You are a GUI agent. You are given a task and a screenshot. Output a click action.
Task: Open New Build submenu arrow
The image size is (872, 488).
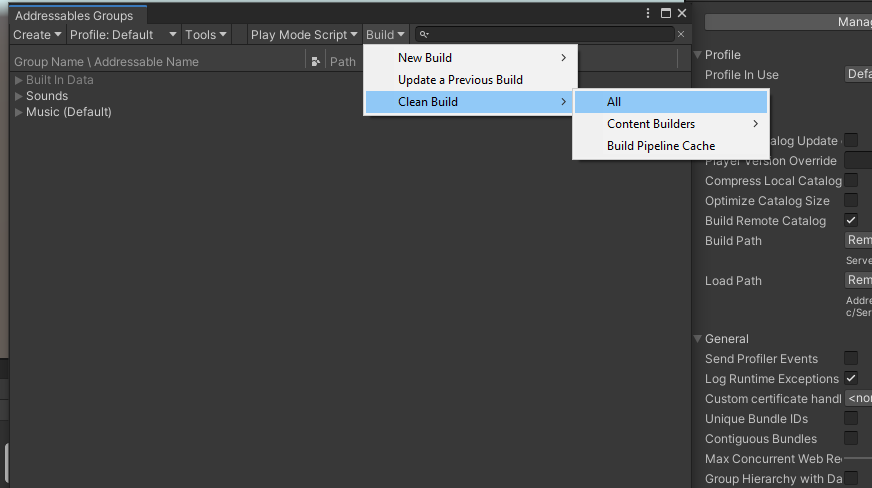563,58
